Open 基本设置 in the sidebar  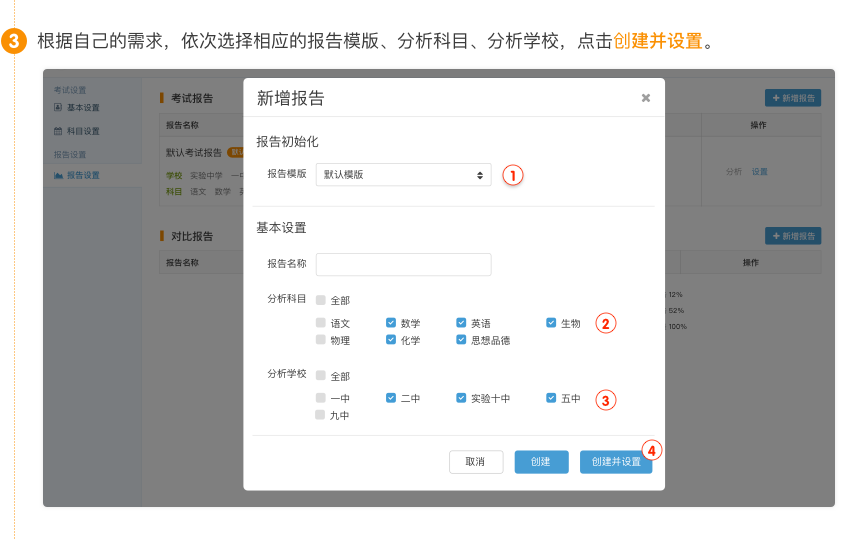tap(82, 108)
